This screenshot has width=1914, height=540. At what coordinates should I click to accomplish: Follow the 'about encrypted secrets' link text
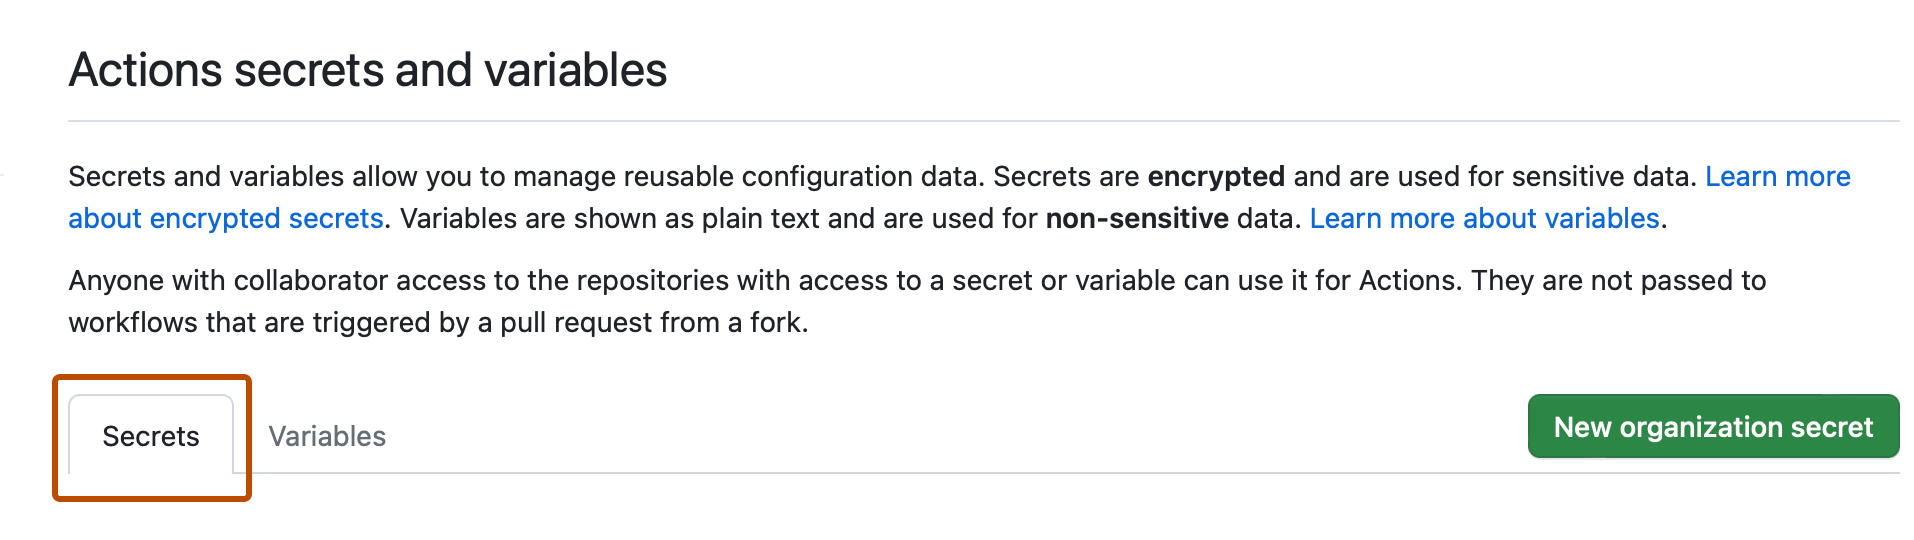tap(226, 218)
